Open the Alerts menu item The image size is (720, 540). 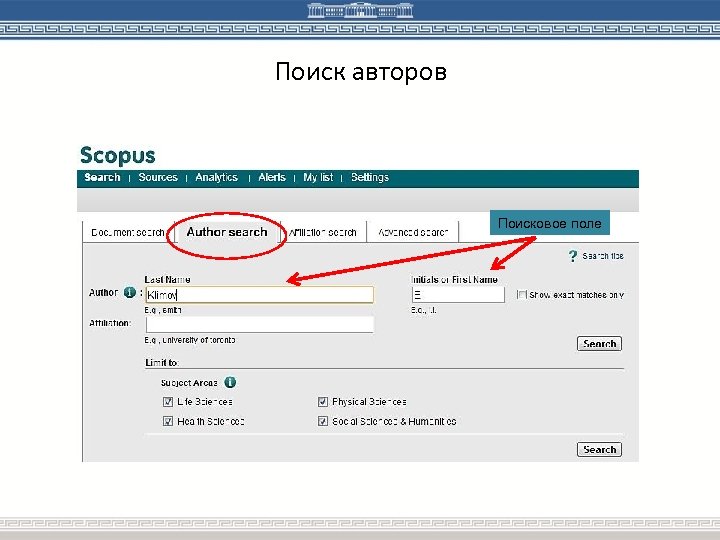tap(272, 177)
